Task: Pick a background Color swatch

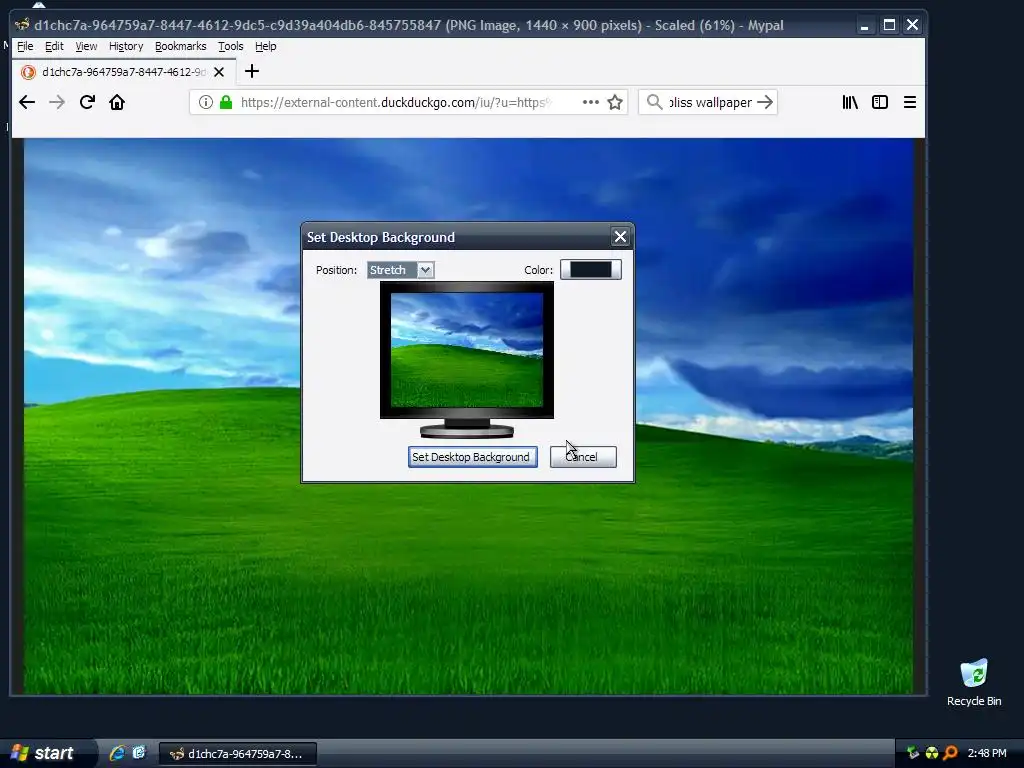Action: tap(590, 270)
